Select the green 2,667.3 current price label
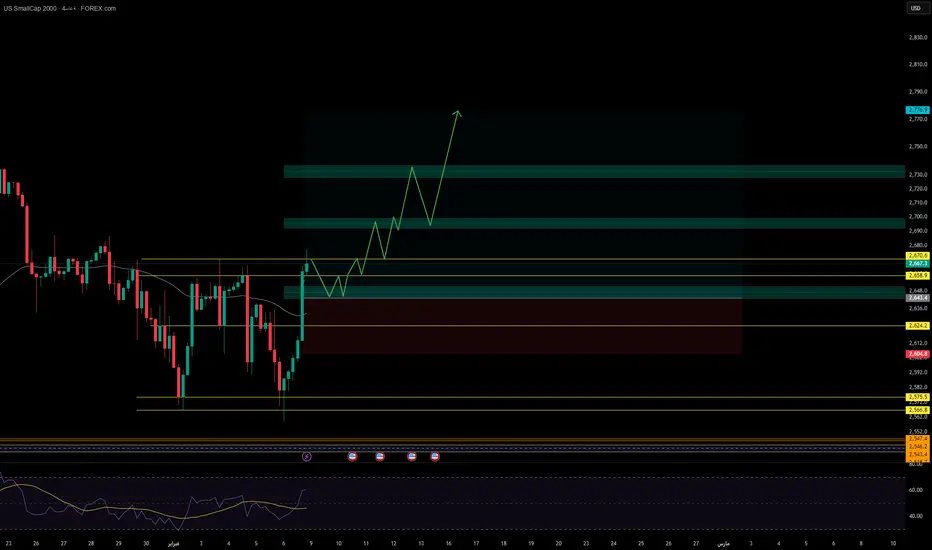The width and height of the screenshot is (932, 550). click(x=918, y=263)
